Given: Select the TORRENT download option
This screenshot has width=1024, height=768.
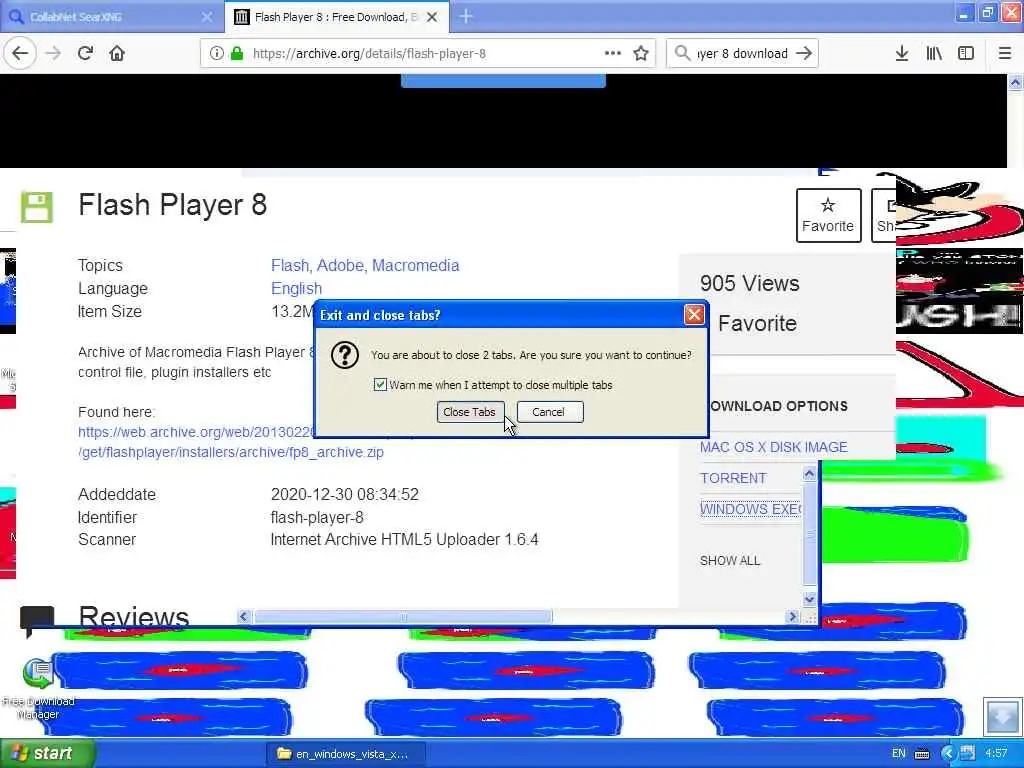Looking at the screenshot, I should (x=733, y=478).
